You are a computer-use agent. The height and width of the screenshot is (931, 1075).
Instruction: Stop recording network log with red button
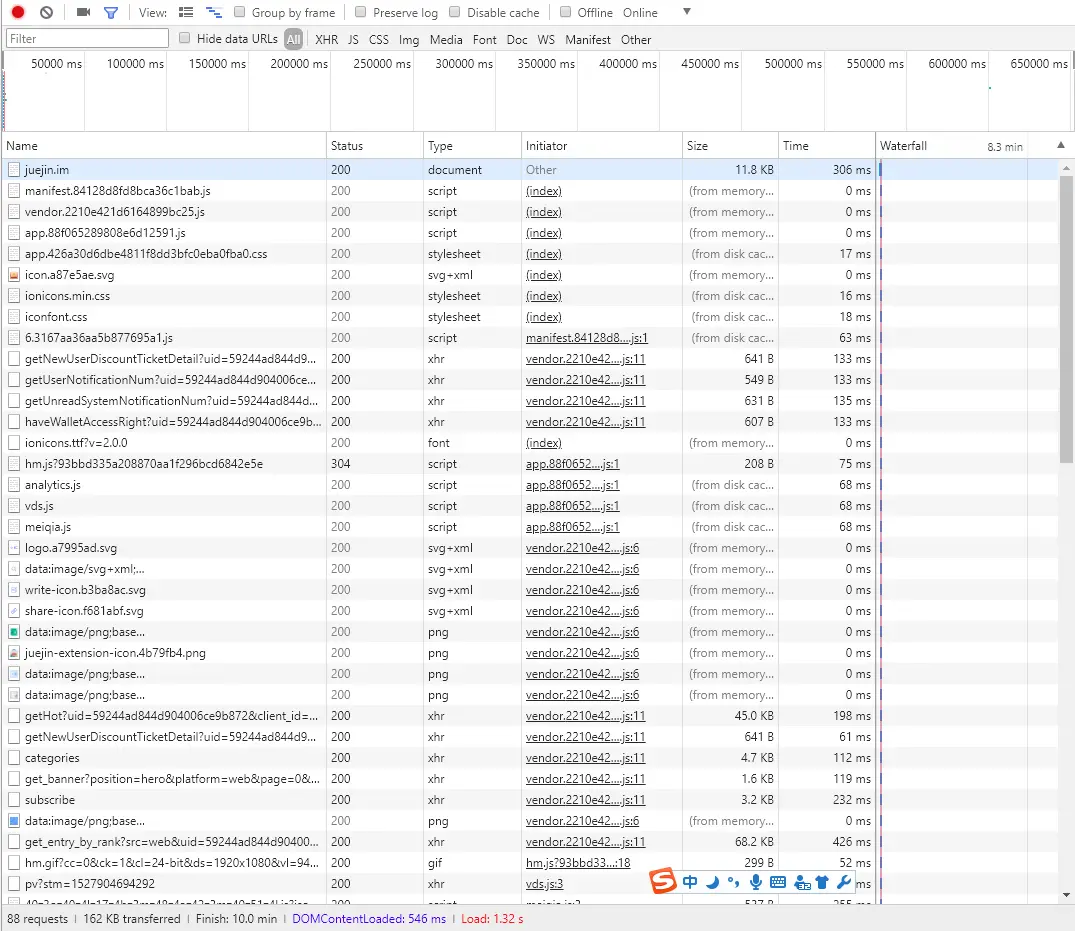click(18, 12)
